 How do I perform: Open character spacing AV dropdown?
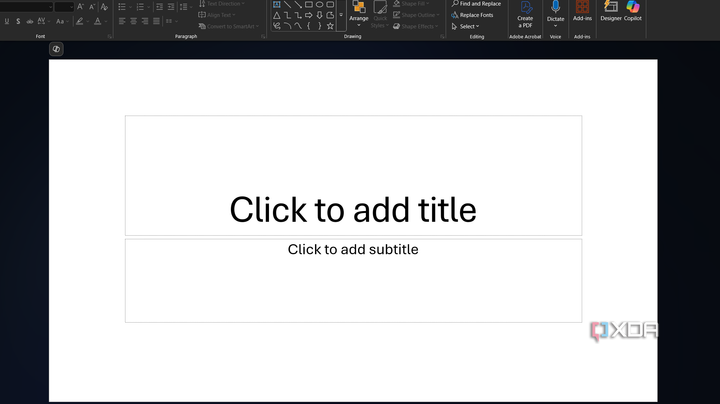coord(43,21)
